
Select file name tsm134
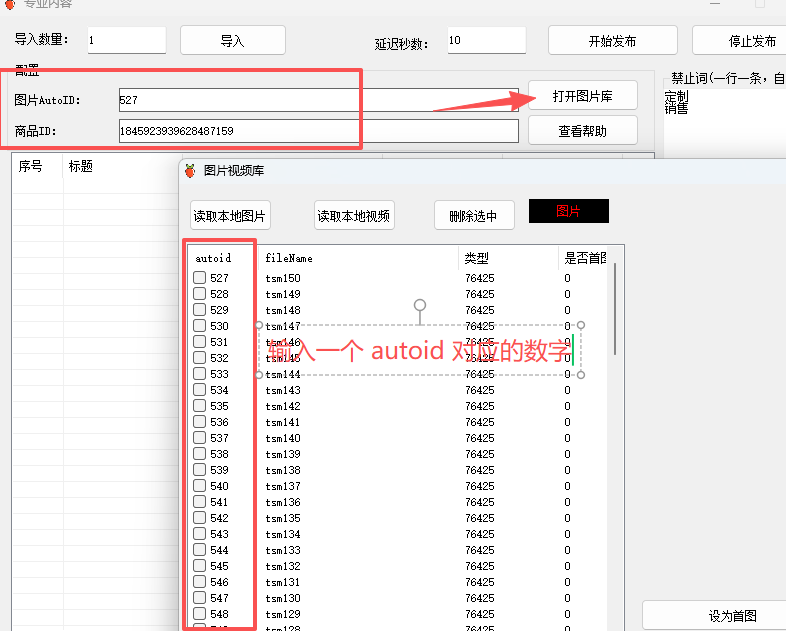pos(283,534)
